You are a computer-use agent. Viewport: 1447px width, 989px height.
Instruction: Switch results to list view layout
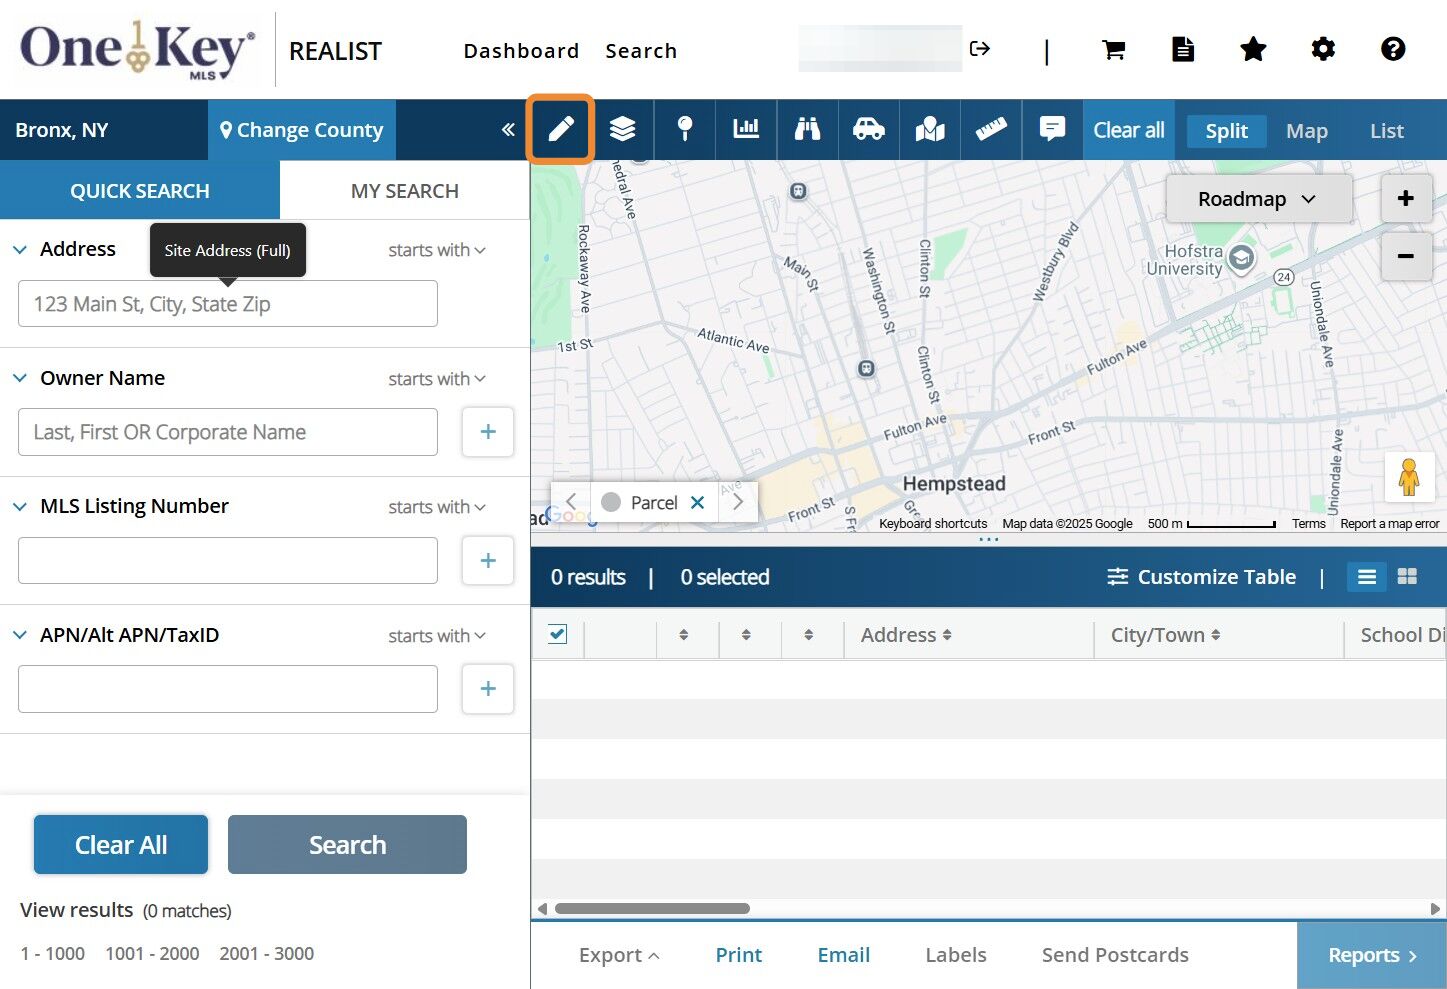[1367, 577]
